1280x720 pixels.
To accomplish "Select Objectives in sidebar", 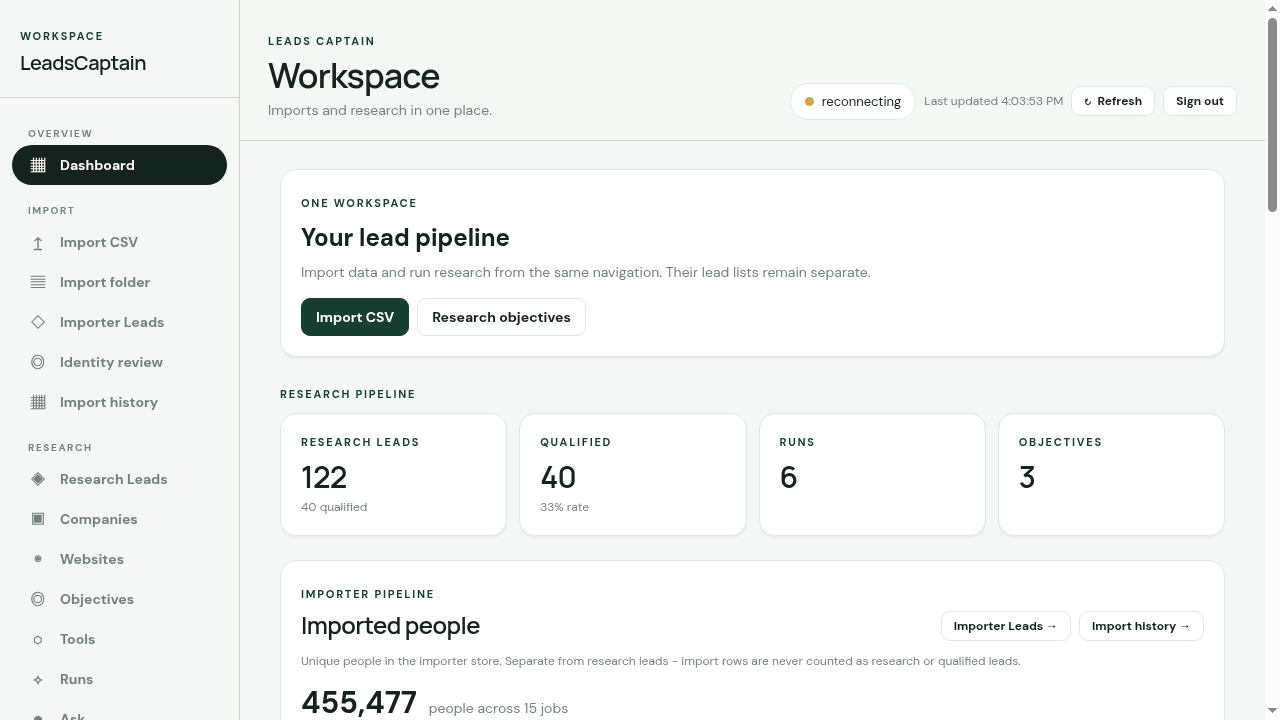I will 119,599.
